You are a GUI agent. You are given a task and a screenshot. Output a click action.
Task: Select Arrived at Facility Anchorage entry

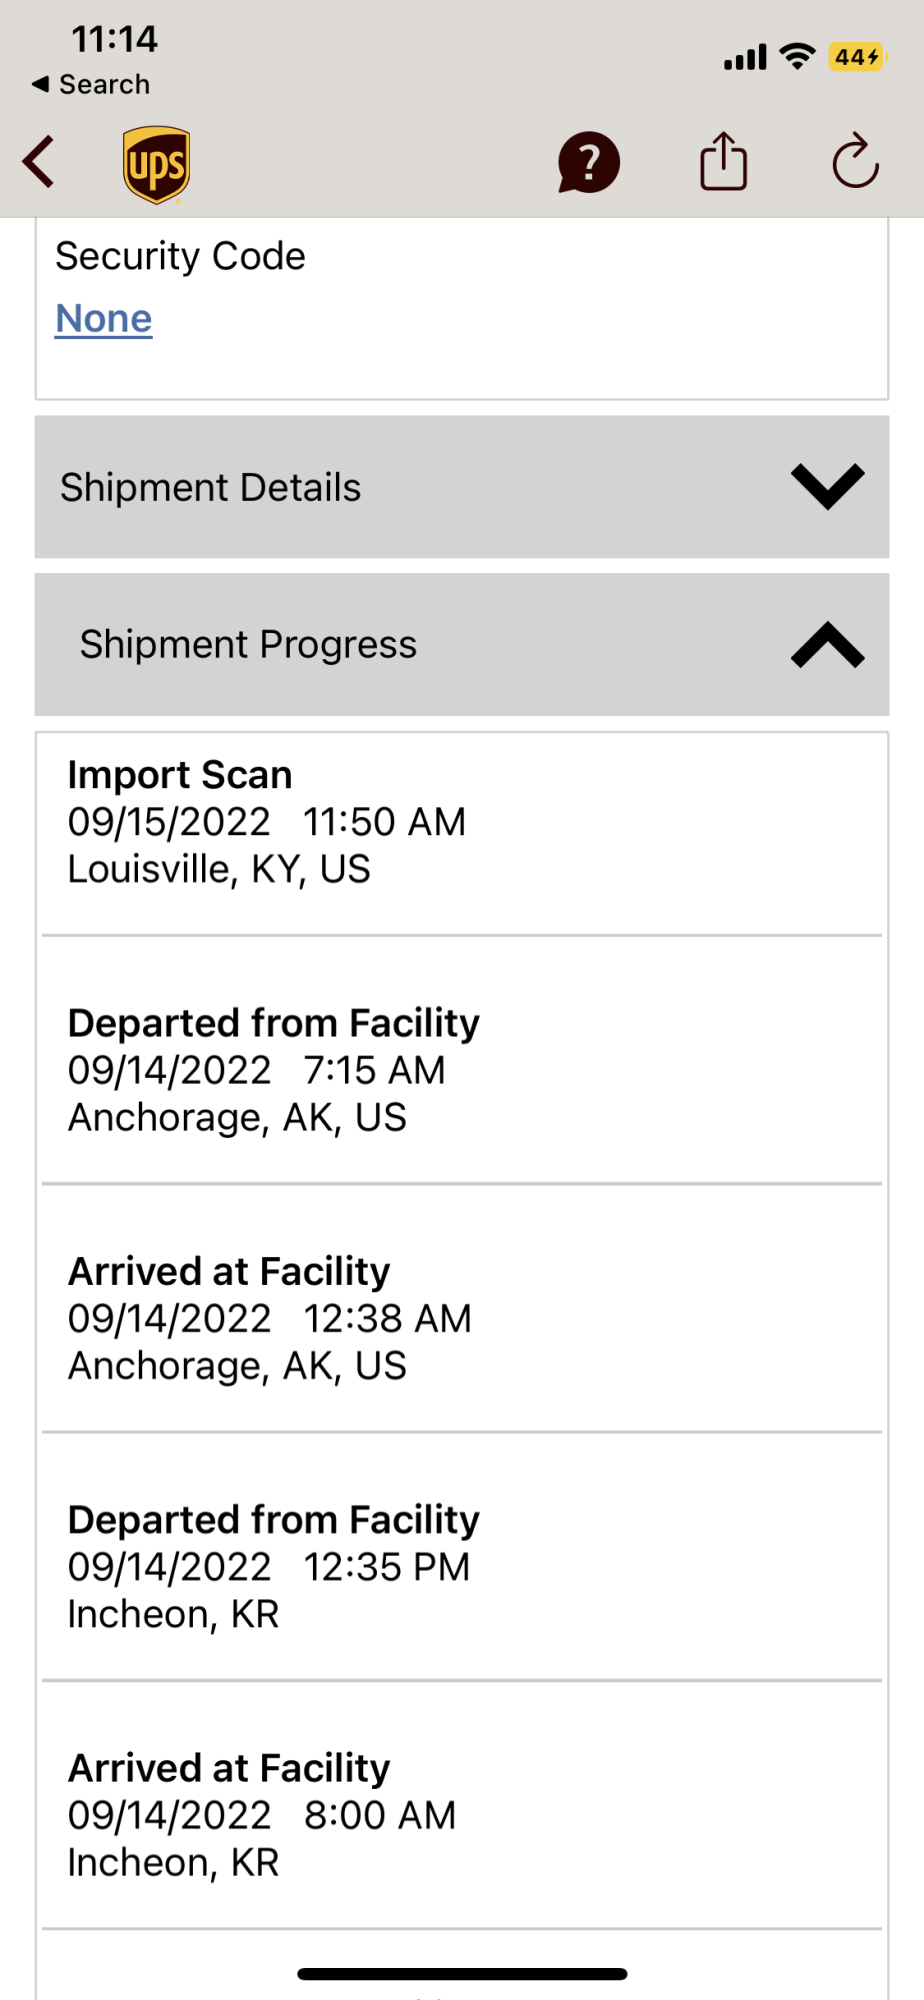point(462,1317)
